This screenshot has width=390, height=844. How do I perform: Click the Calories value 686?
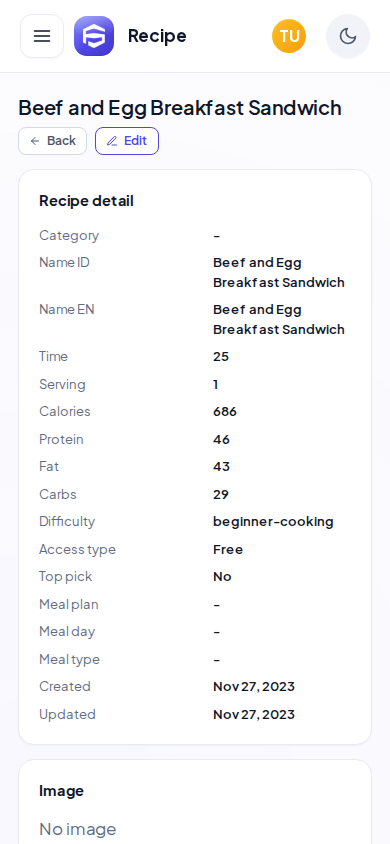(225, 412)
